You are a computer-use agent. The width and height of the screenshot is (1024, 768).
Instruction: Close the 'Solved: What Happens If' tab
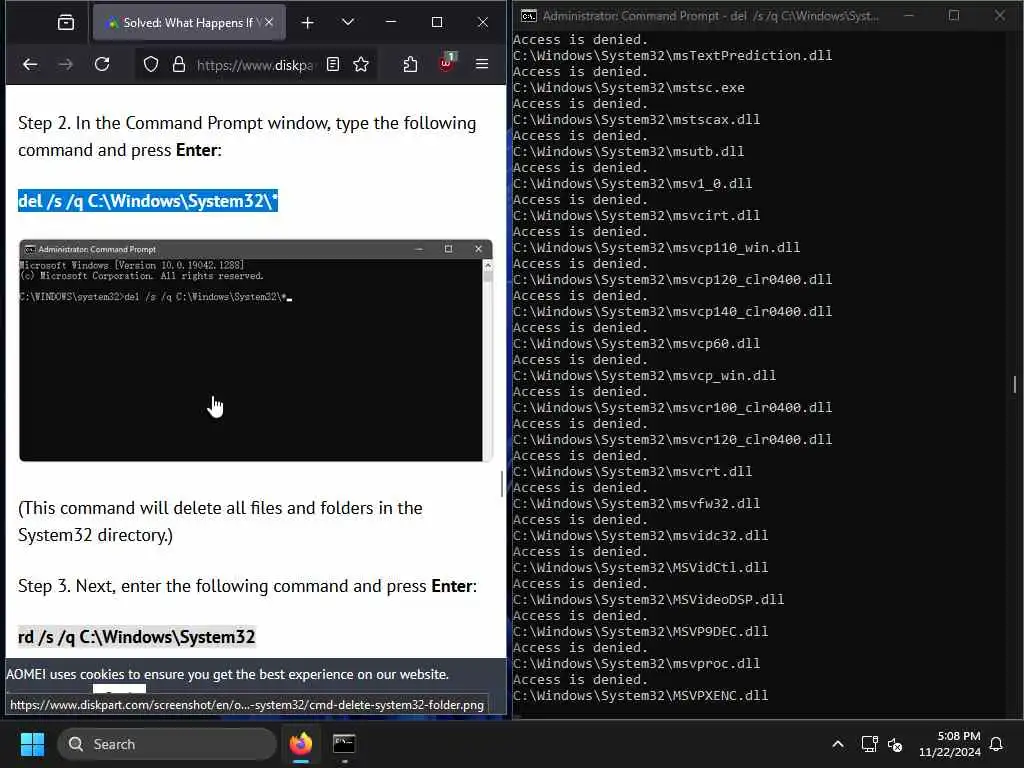point(269,22)
